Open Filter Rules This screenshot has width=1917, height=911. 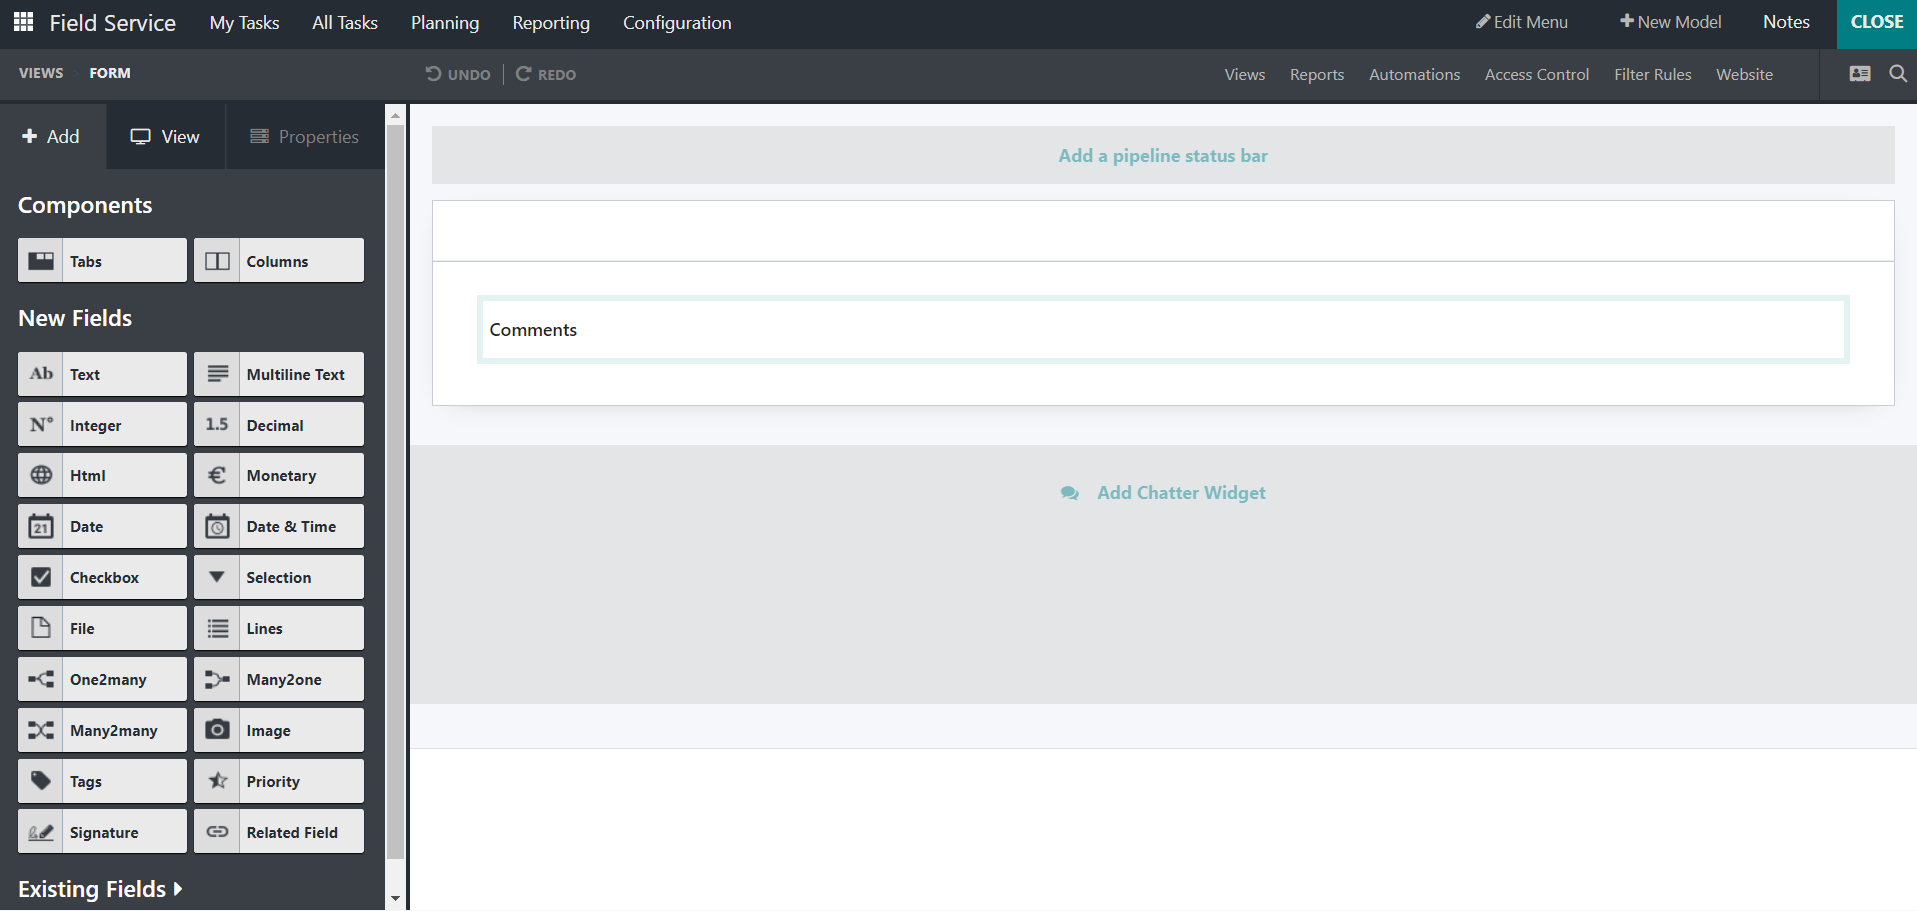point(1653,74)
